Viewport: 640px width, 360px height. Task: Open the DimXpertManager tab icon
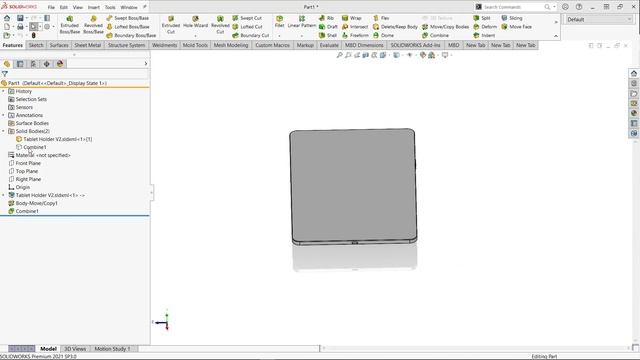[47, 64]
